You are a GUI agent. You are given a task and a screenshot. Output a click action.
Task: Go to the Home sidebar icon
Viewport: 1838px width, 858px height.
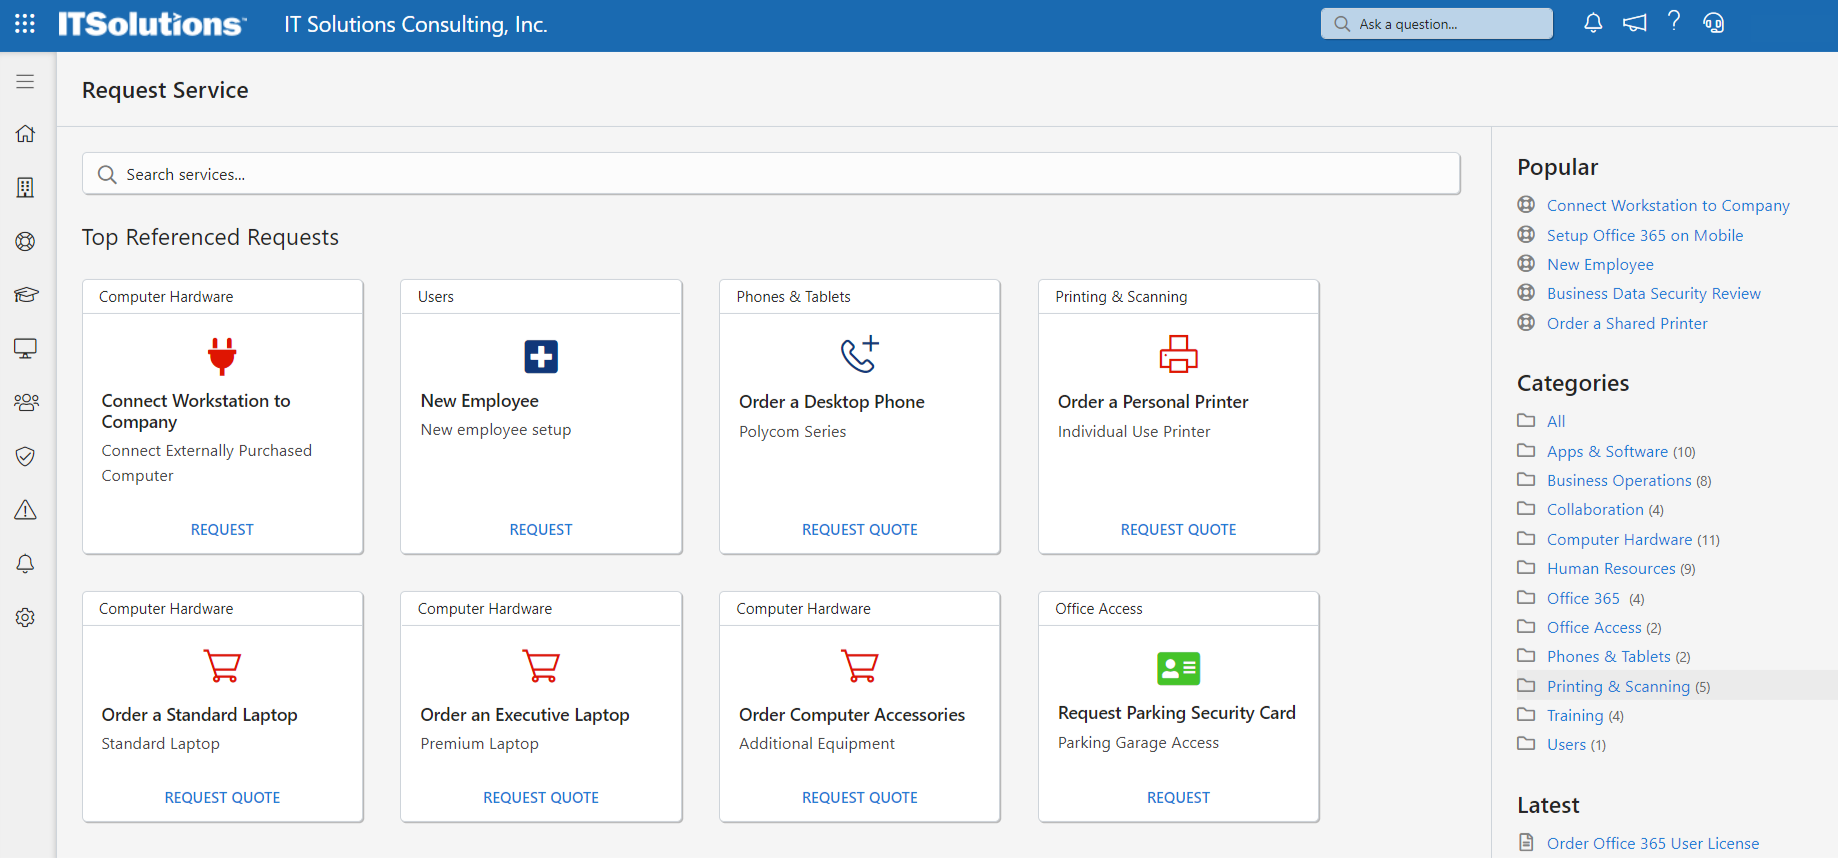(x=25, y=134)
